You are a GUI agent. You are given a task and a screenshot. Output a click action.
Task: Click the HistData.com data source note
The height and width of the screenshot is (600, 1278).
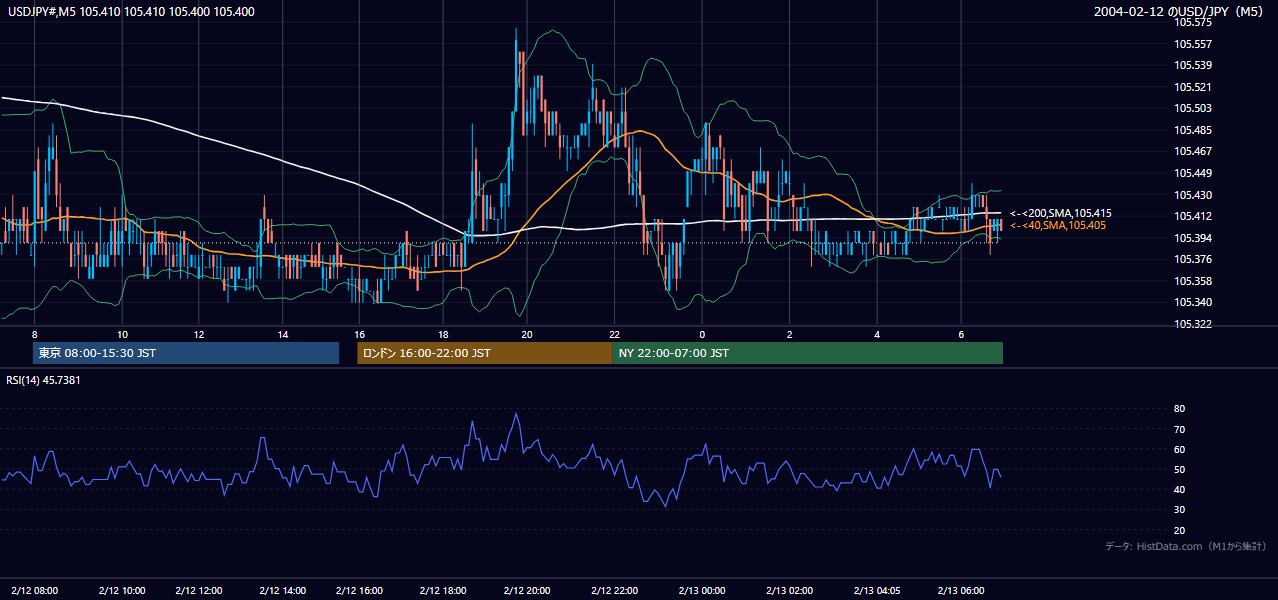pyautogui.click(x=1186, y=546)
